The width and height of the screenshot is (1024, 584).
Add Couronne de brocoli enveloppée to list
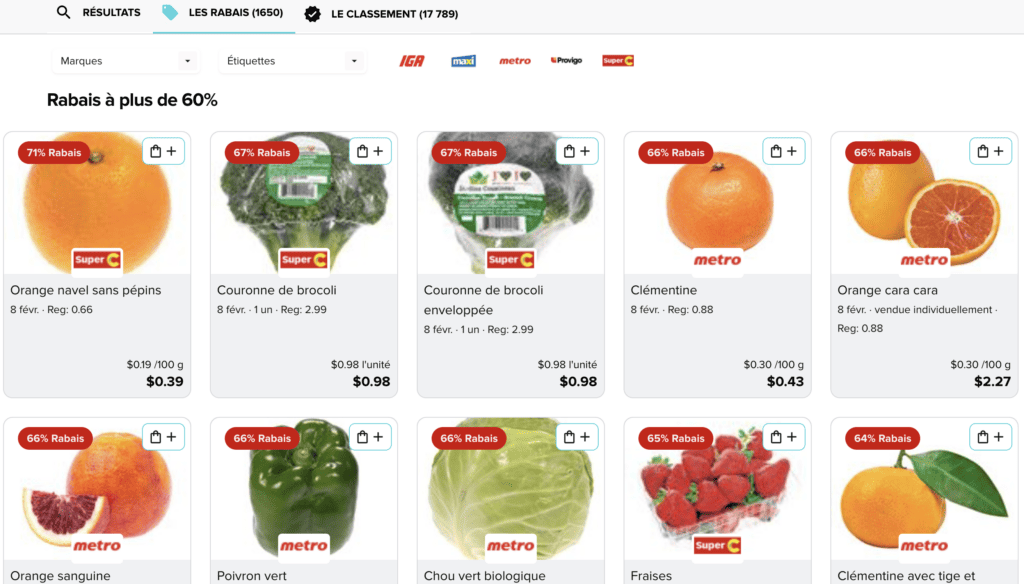[577, 152]
